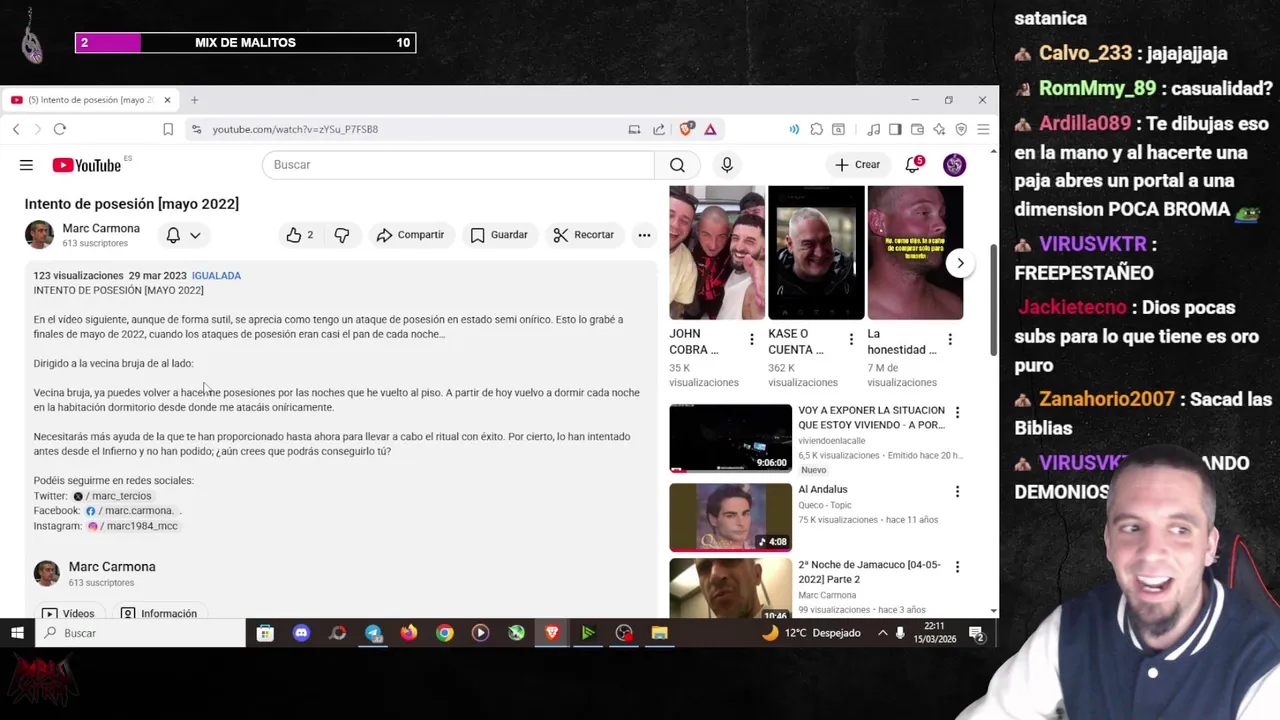Close the Intento de posesión tab
Screen dimensions: 1280x720
pyautogui.click(x=167, y=100)
